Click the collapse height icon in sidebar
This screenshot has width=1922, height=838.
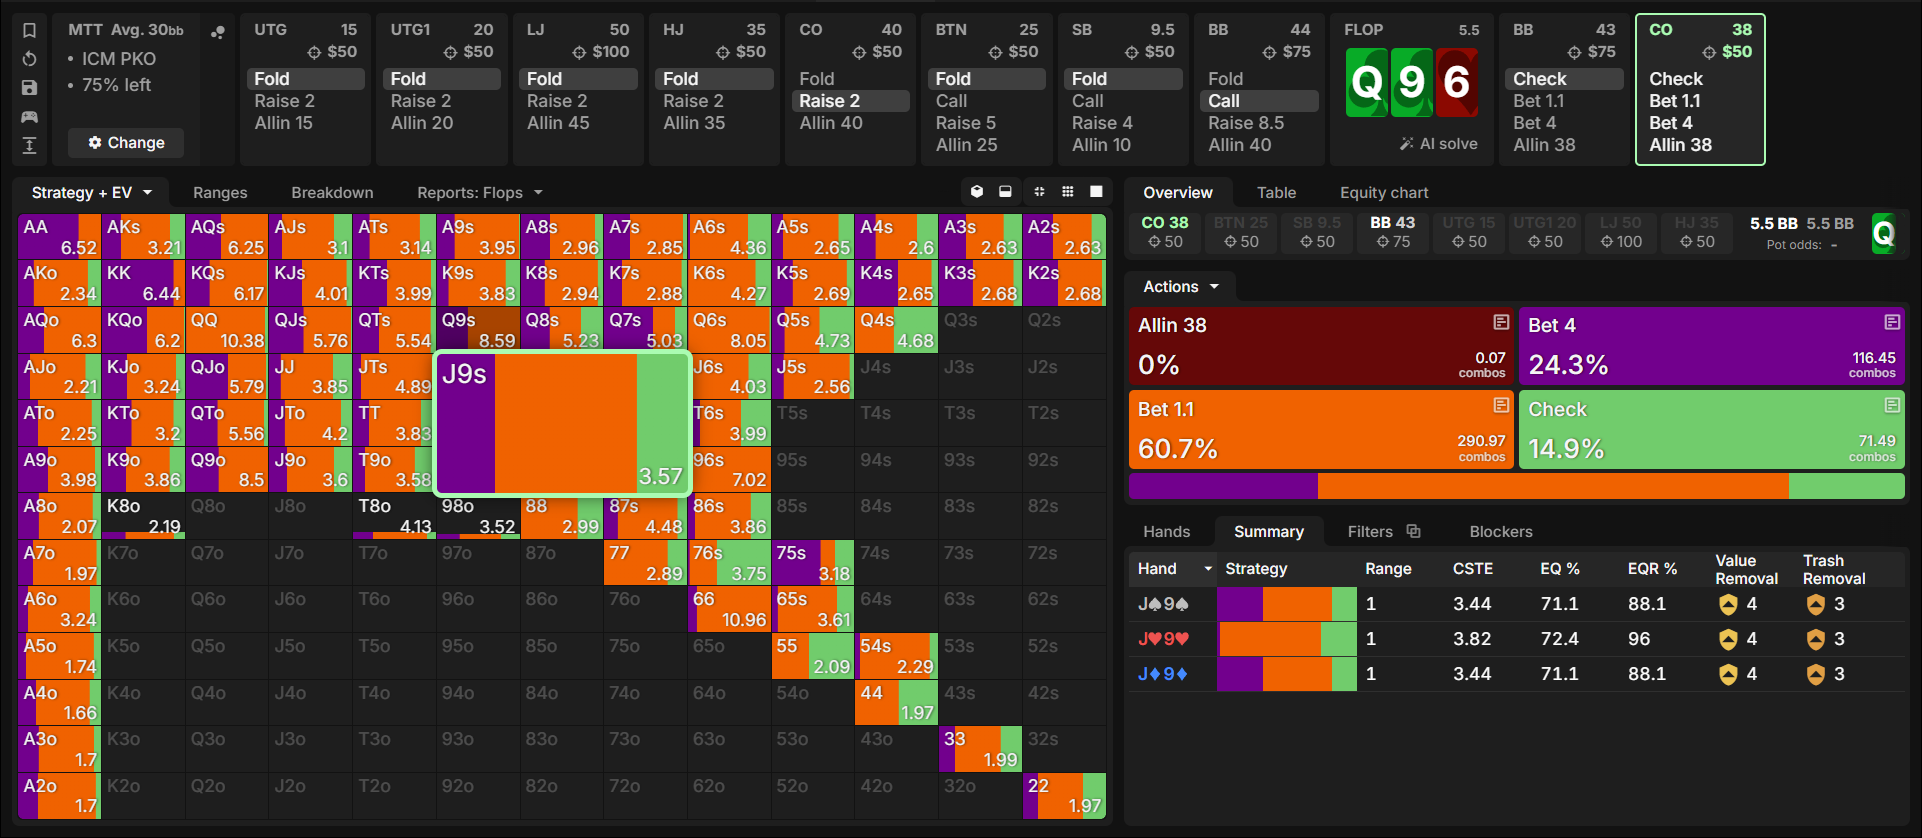[30, 146]
